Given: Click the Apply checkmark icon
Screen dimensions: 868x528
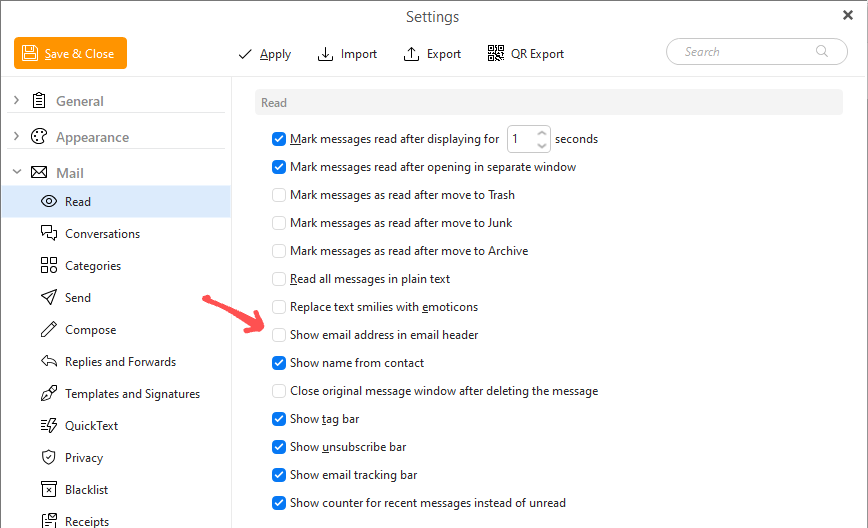Looking at the screenshot, I should pyautogui.click(x=245, y=54).
